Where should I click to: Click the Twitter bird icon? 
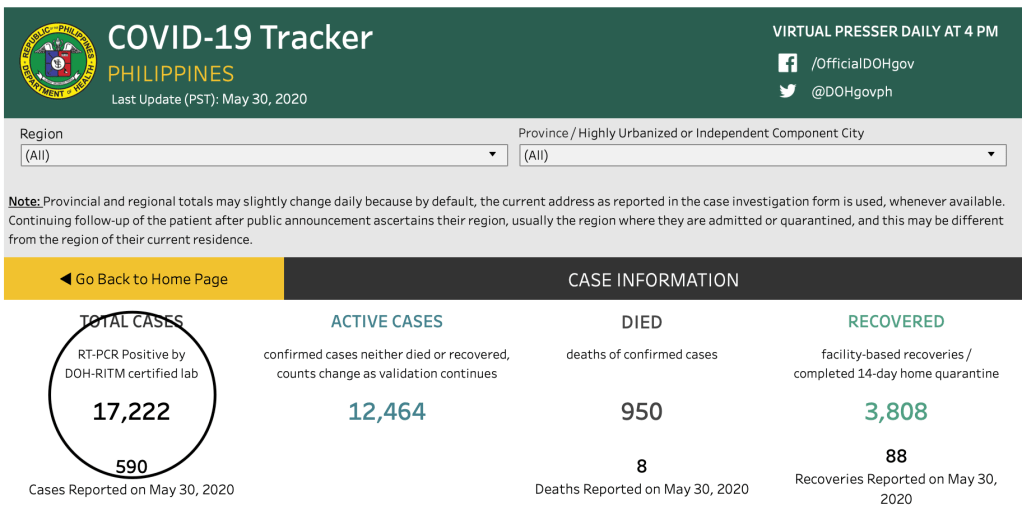788,91
